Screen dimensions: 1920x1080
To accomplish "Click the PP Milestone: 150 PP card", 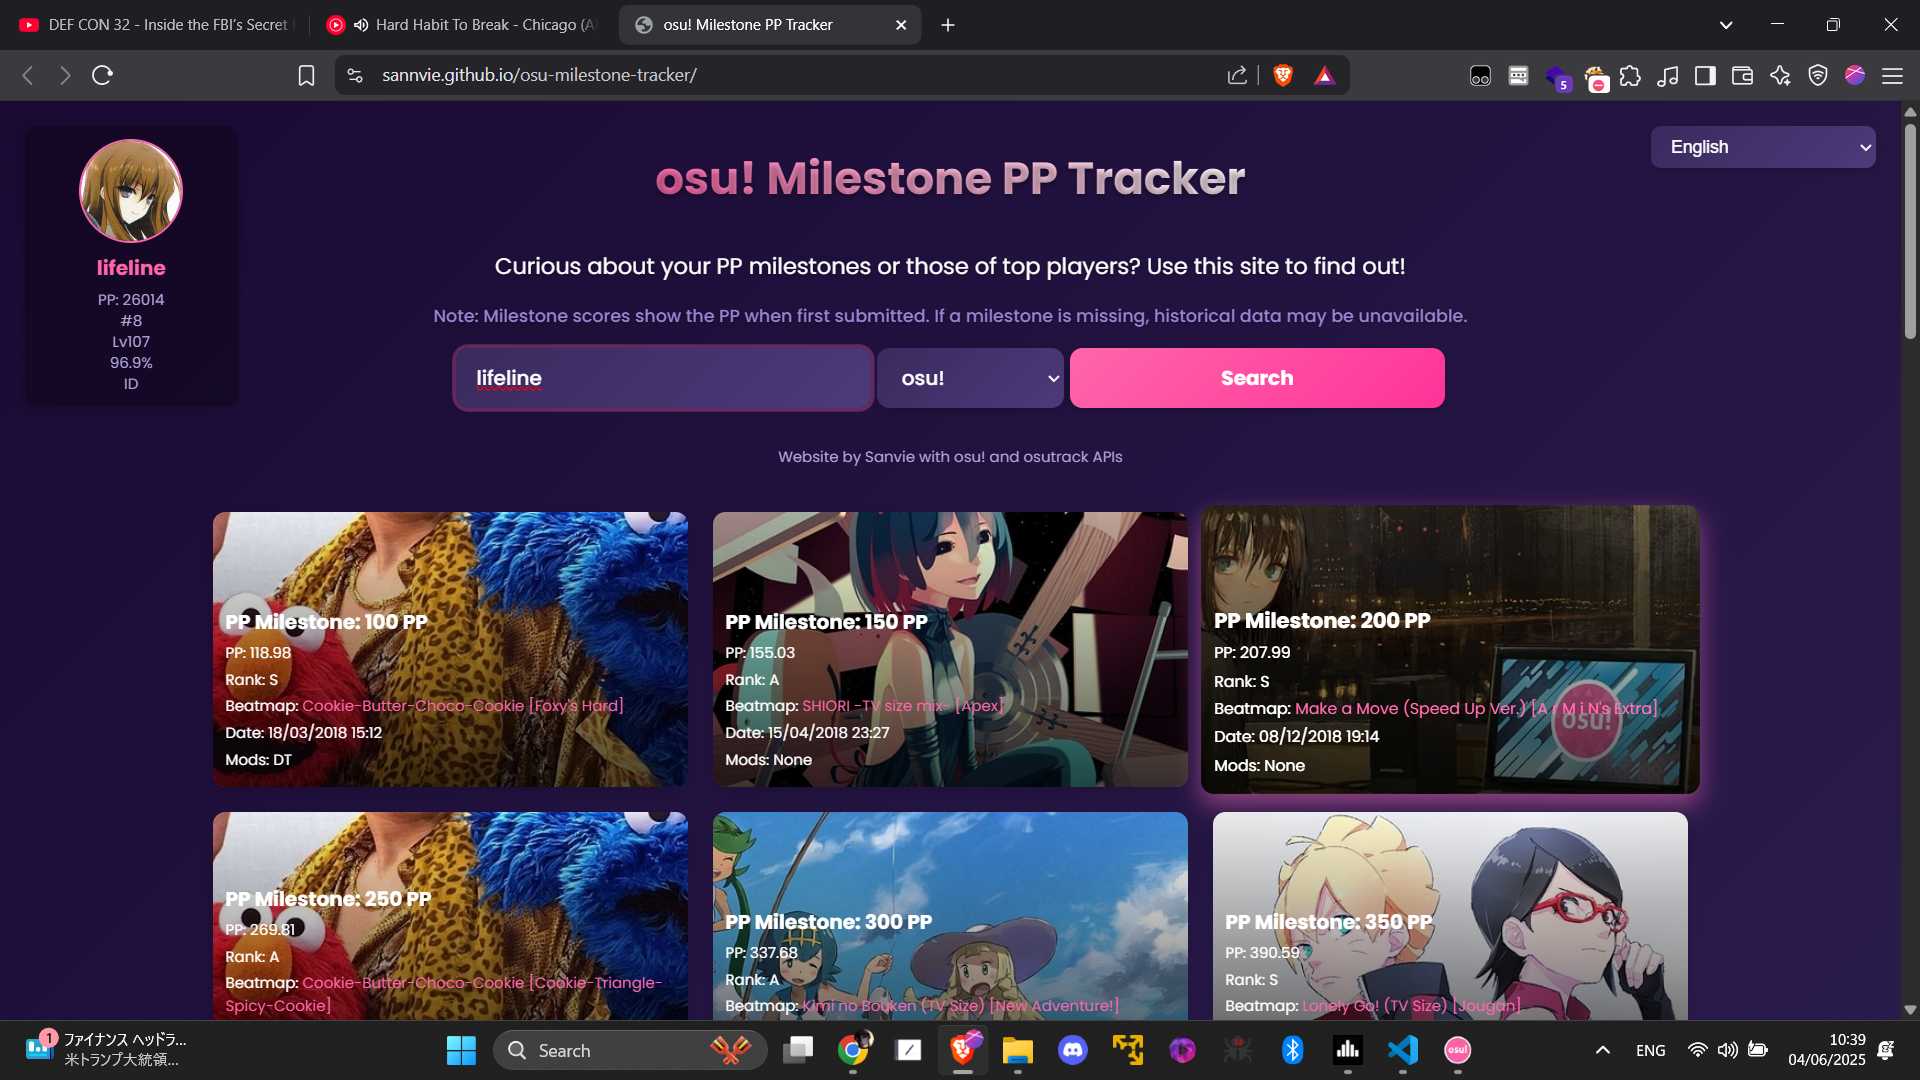I will (950, 649).
